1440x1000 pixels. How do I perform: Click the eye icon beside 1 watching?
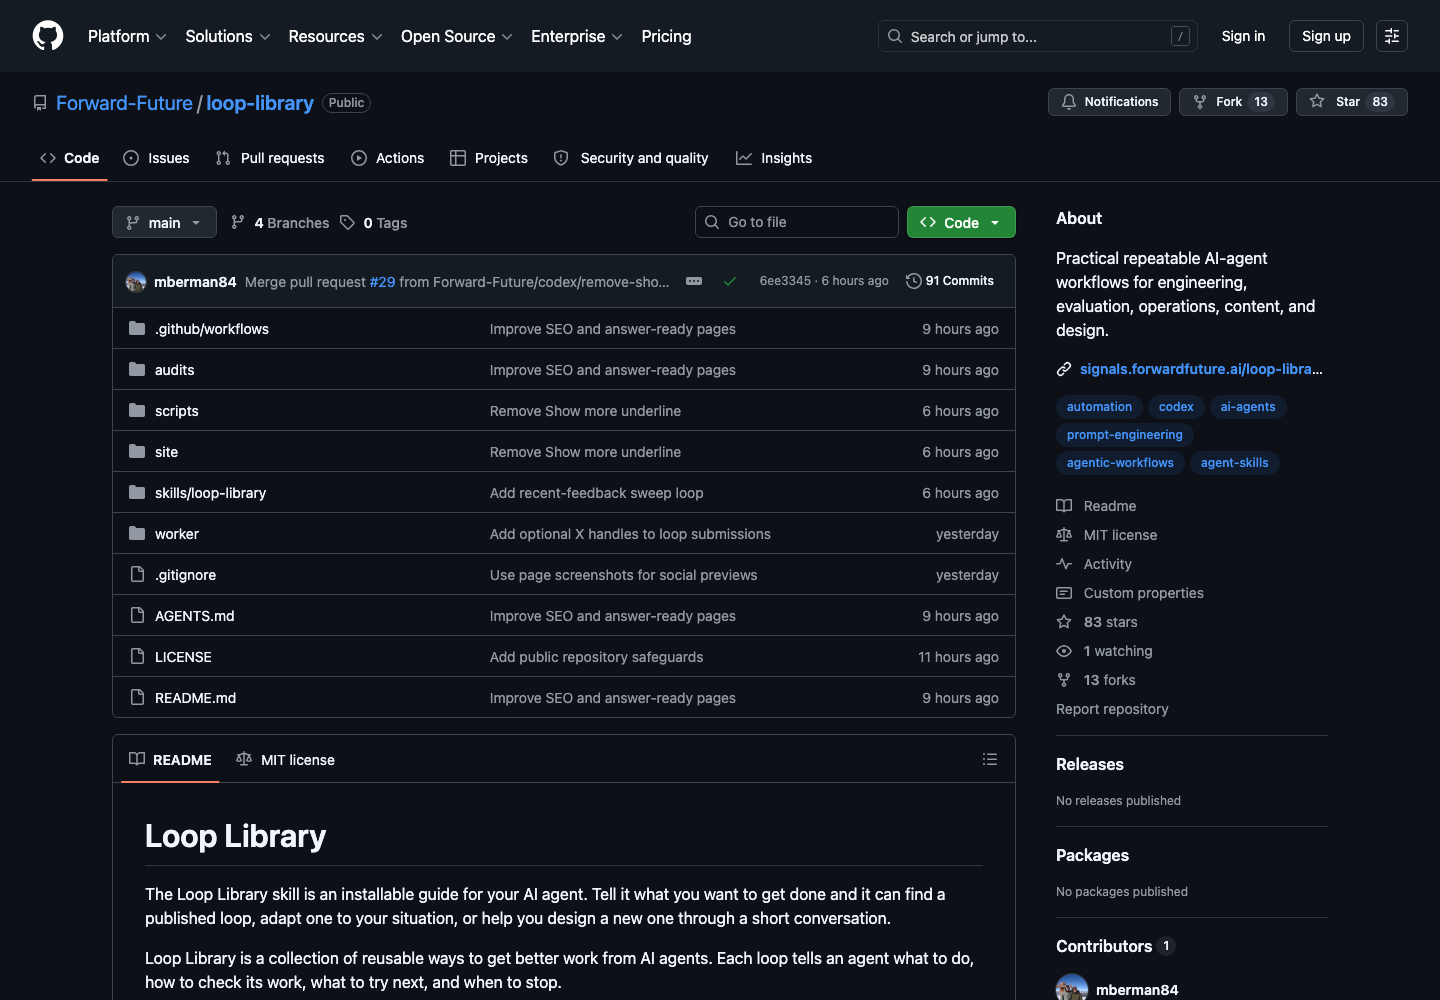[1064, 651]
